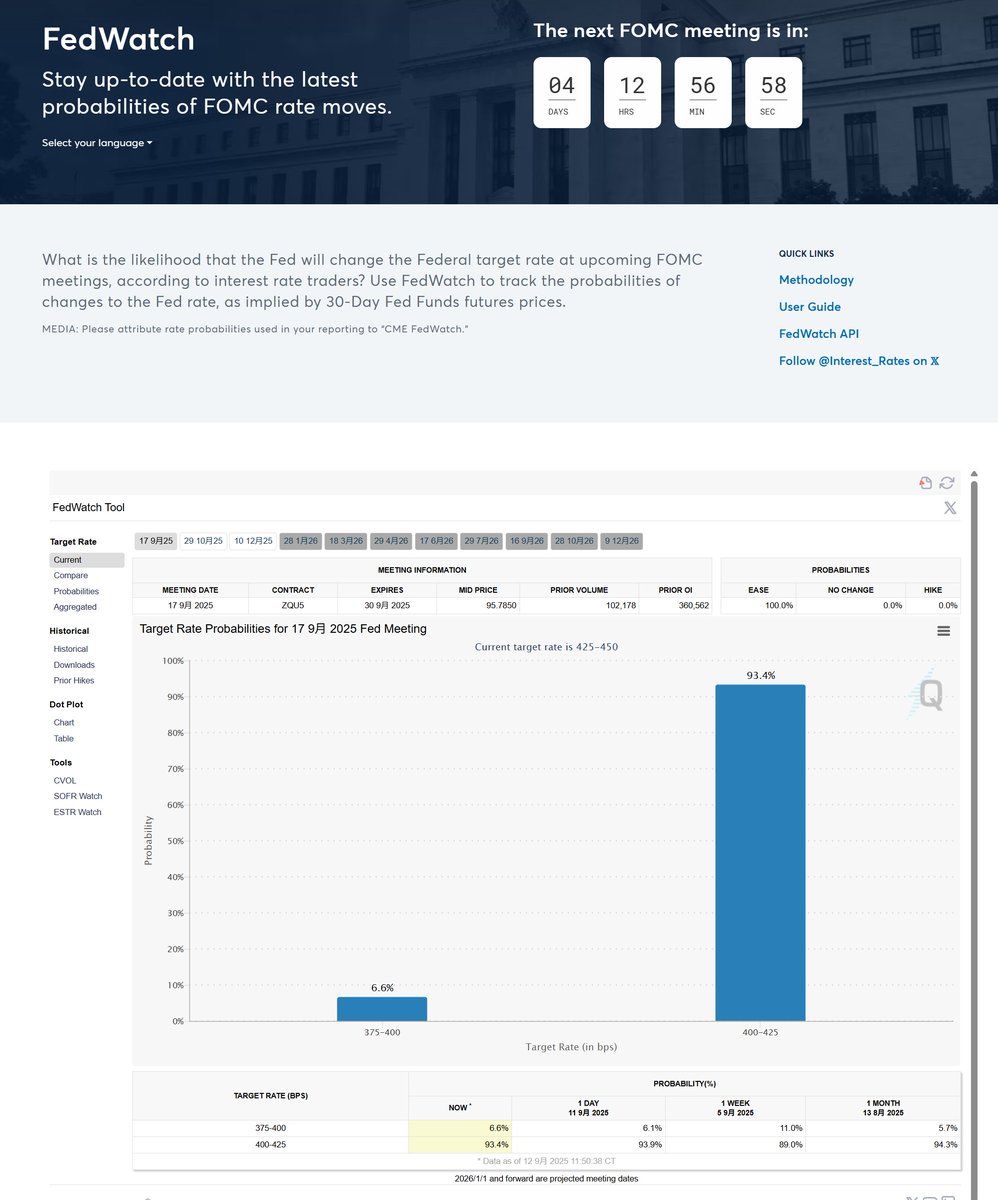Open the chart hamburger context menu
Viewport: 998px width, 1200px height.
943,631
